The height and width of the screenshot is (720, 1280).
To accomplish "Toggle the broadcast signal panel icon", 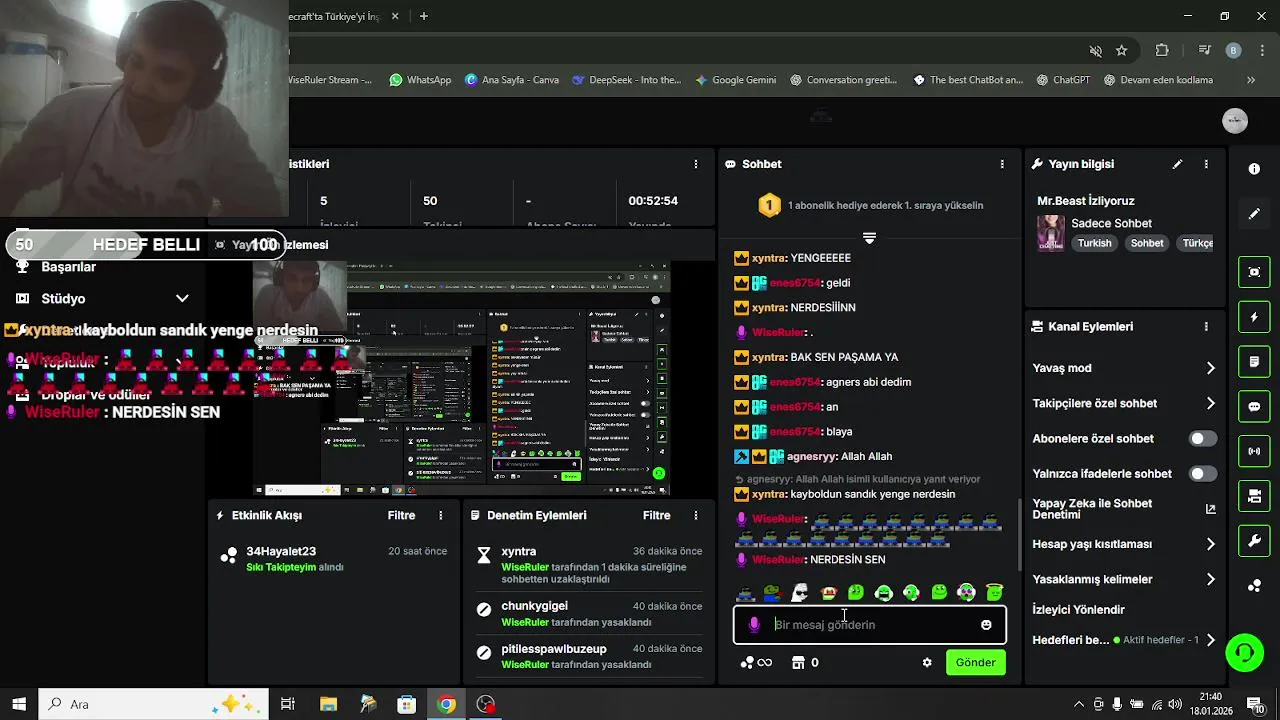I will point(1254,451).
